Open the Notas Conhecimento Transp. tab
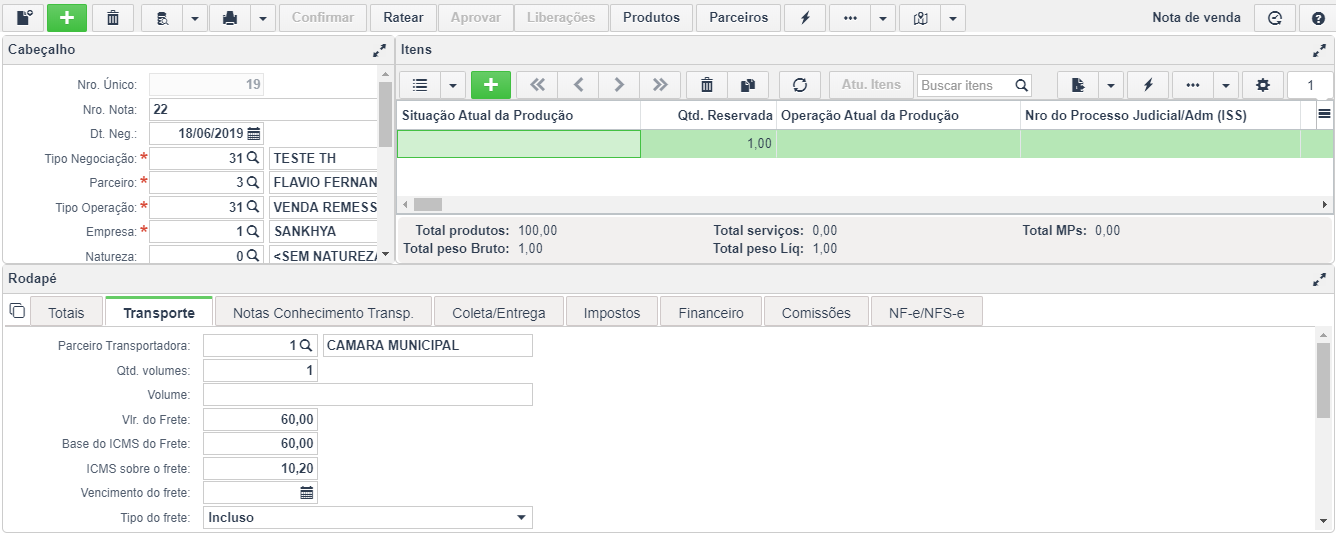 [323, 313]
